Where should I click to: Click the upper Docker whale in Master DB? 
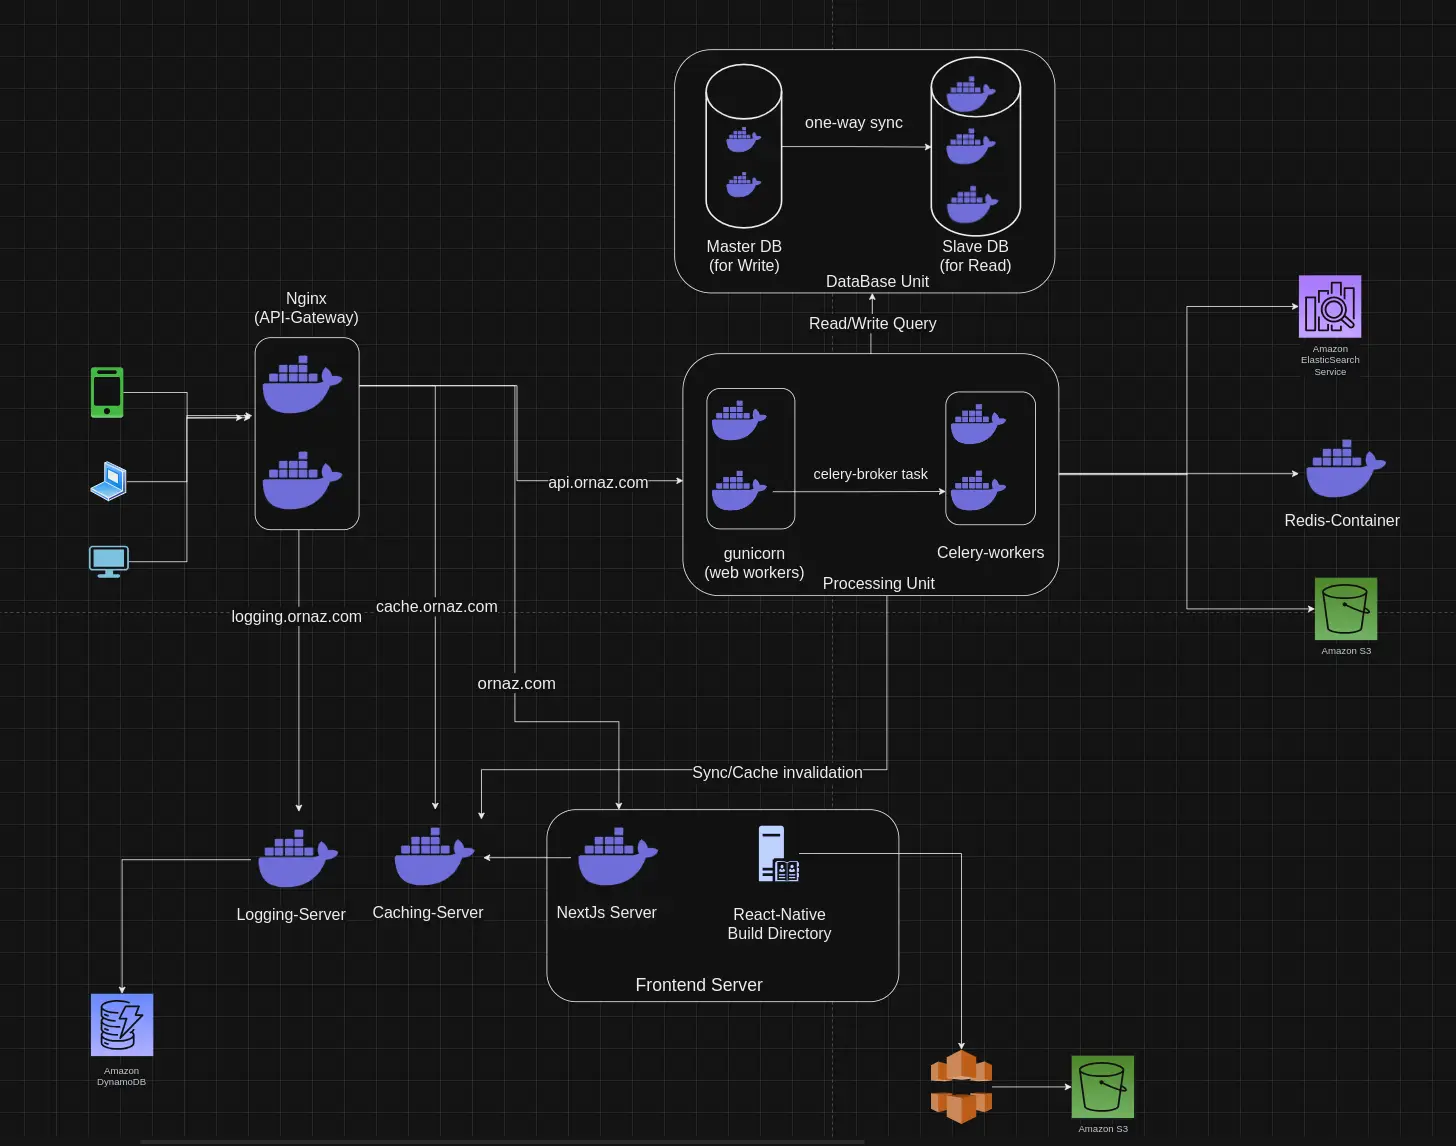743,139
